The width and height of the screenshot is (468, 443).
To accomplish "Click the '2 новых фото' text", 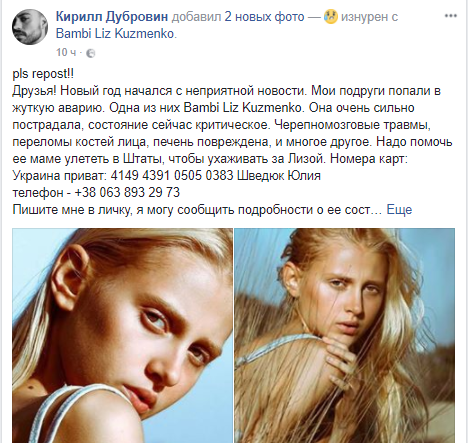I will pyautogui.click(x=264, y=17).
